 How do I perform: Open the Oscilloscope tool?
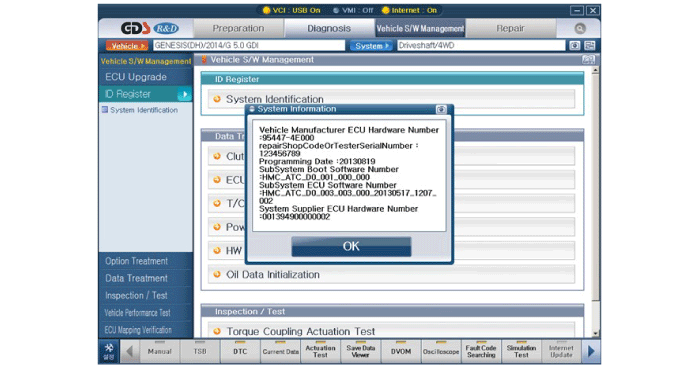[x=441, y=351]
